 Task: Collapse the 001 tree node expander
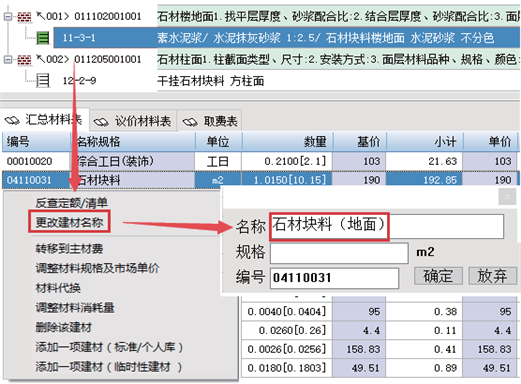click(x=8, y=16)
